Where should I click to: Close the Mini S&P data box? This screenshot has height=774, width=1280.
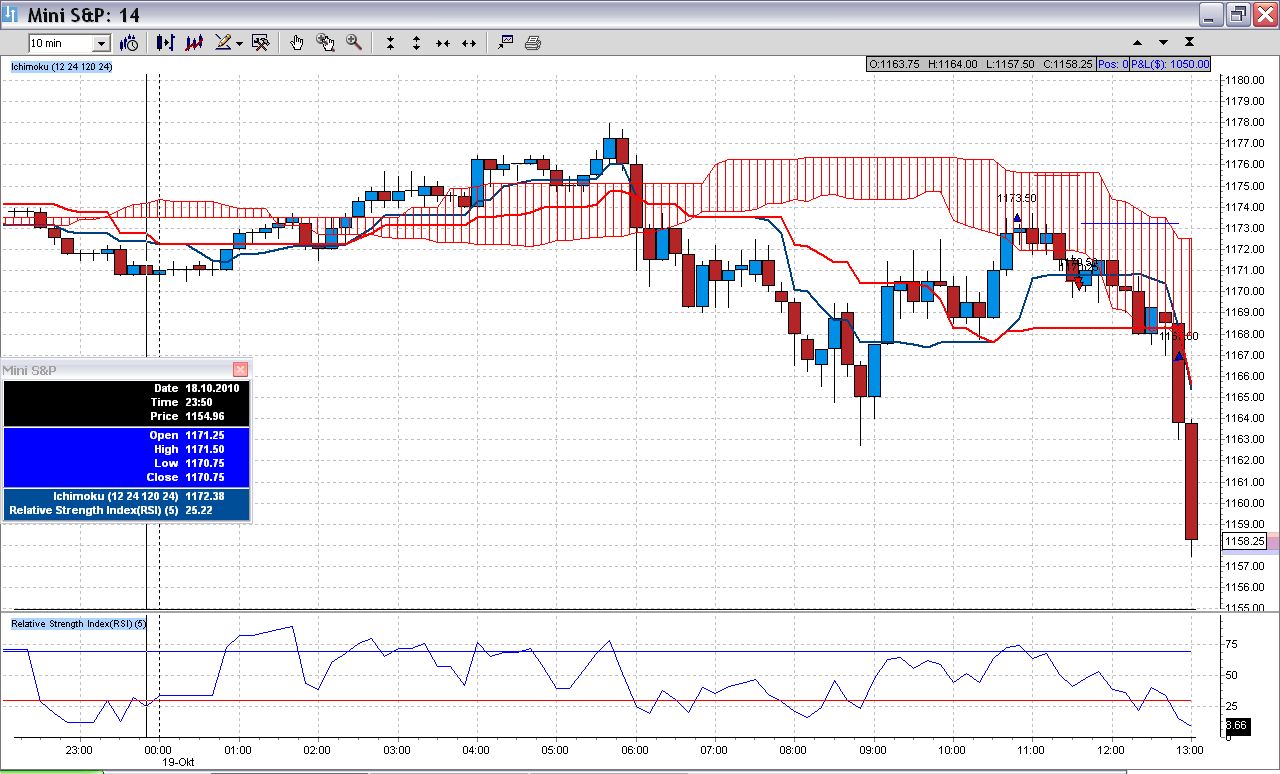(x=240, y=370)
